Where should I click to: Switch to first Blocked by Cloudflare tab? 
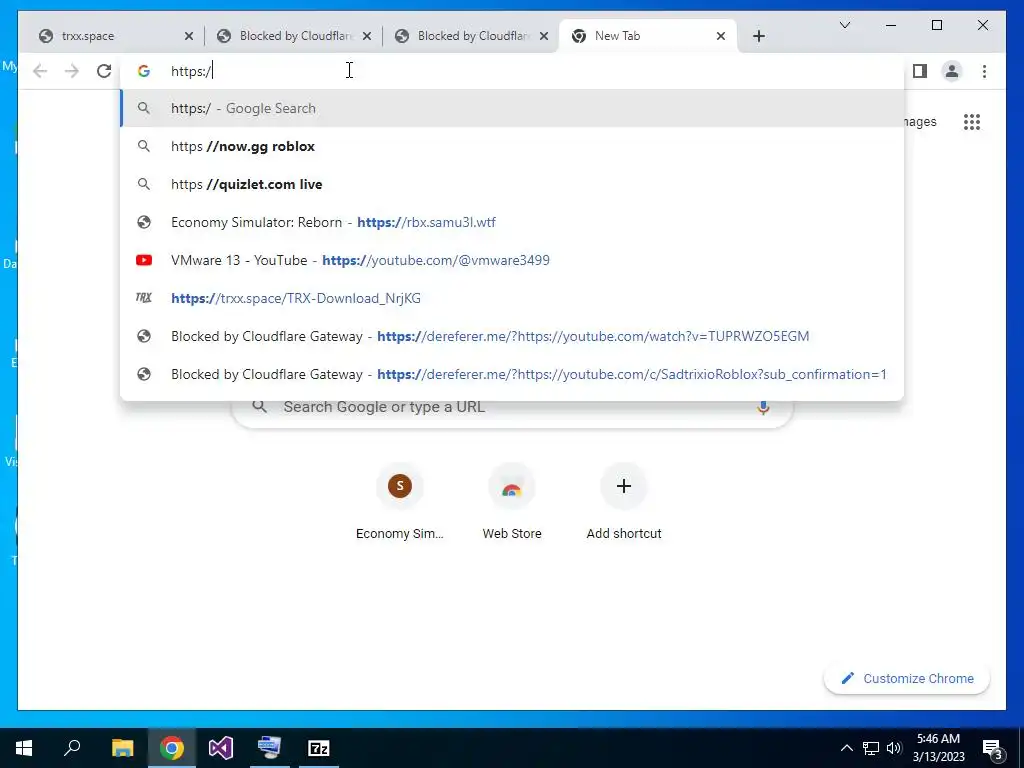pos(294,36)
